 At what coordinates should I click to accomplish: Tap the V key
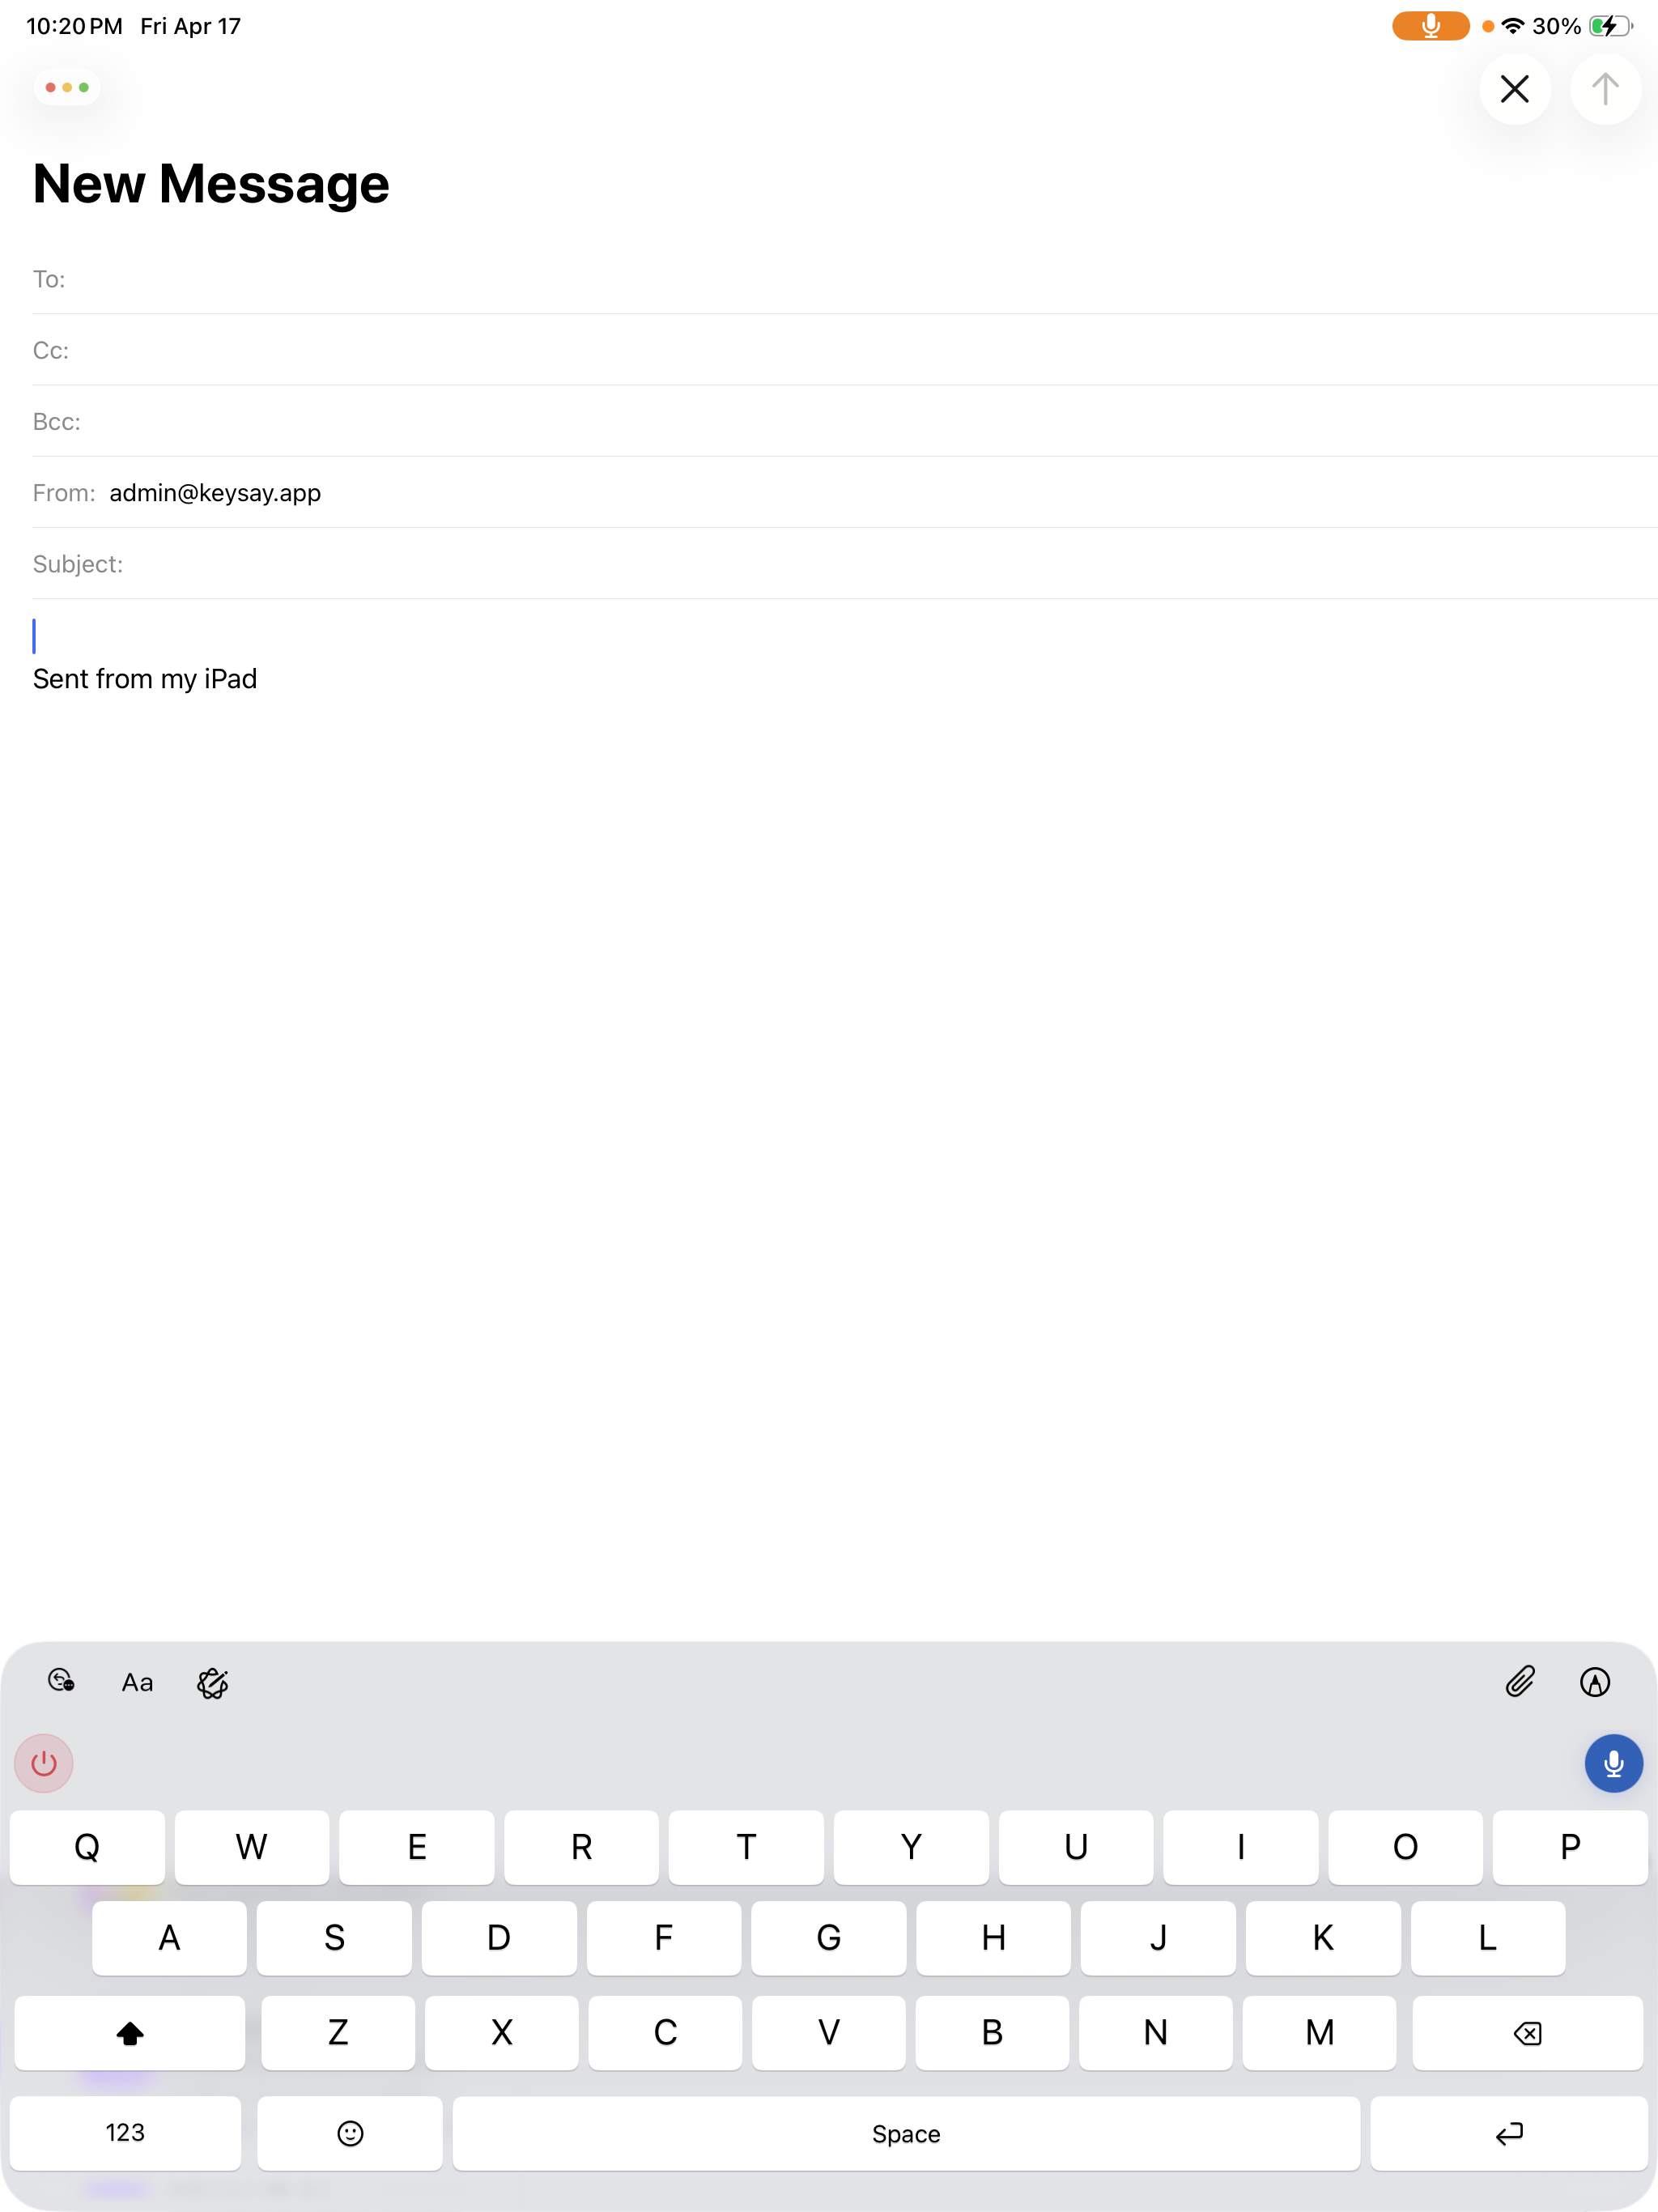[x=829, y=2032]
